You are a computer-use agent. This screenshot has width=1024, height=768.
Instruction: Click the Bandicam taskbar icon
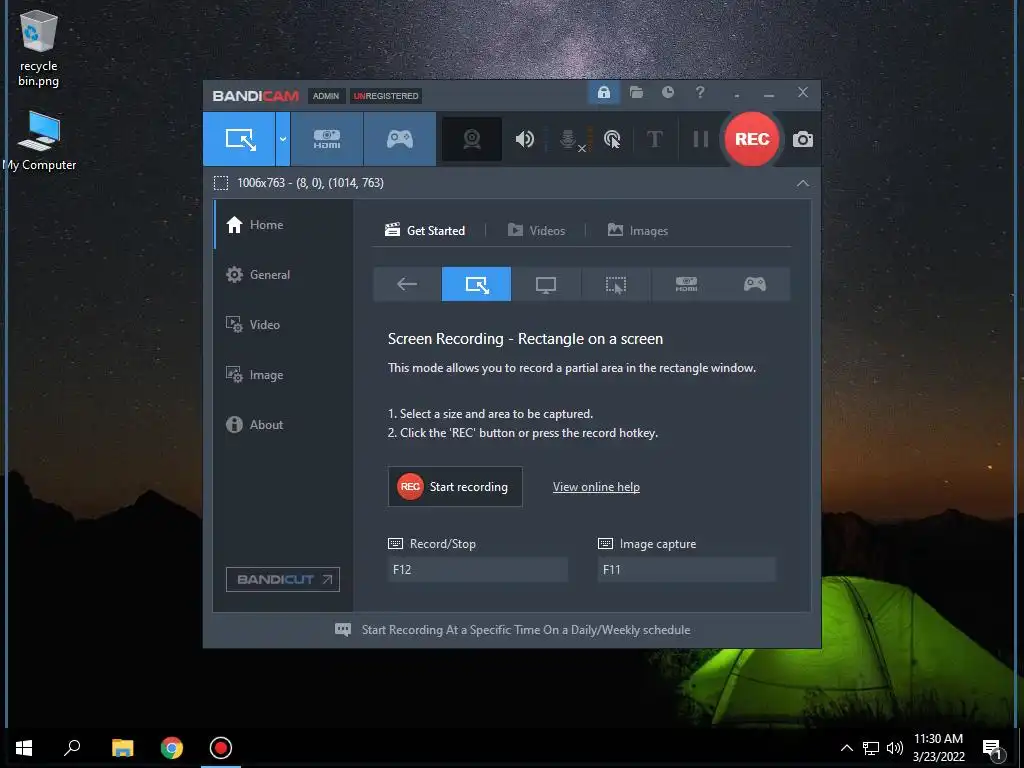tap(221, 748)
